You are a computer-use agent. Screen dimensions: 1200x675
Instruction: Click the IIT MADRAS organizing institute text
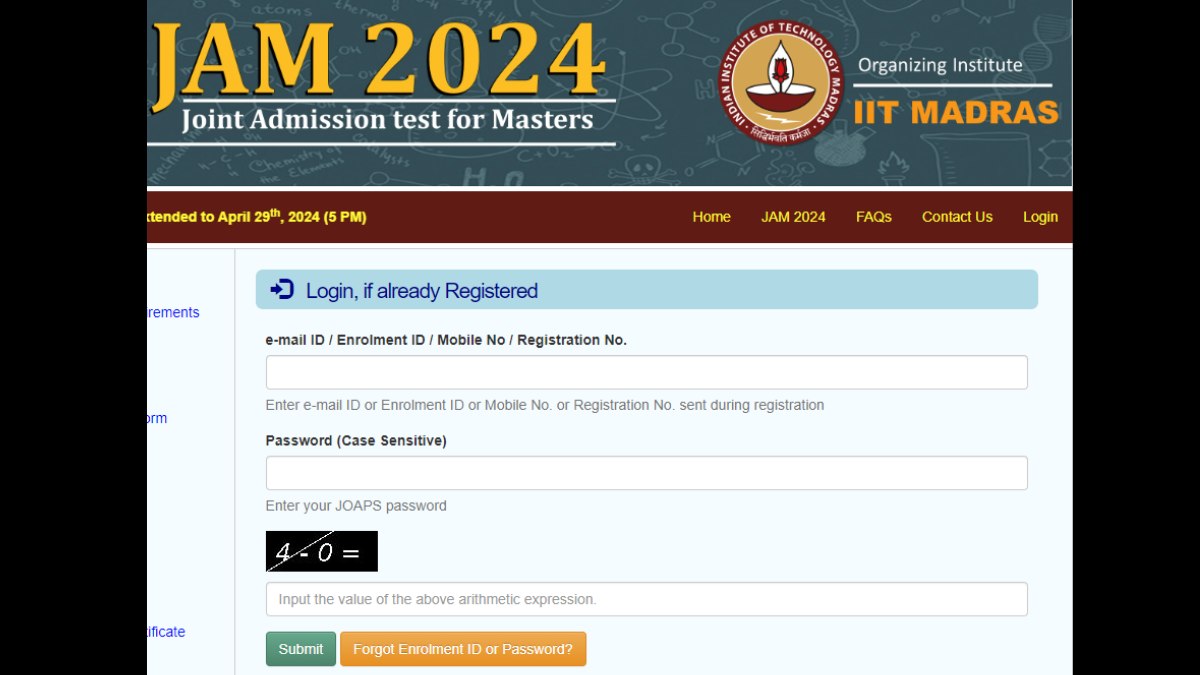point(955,112)
